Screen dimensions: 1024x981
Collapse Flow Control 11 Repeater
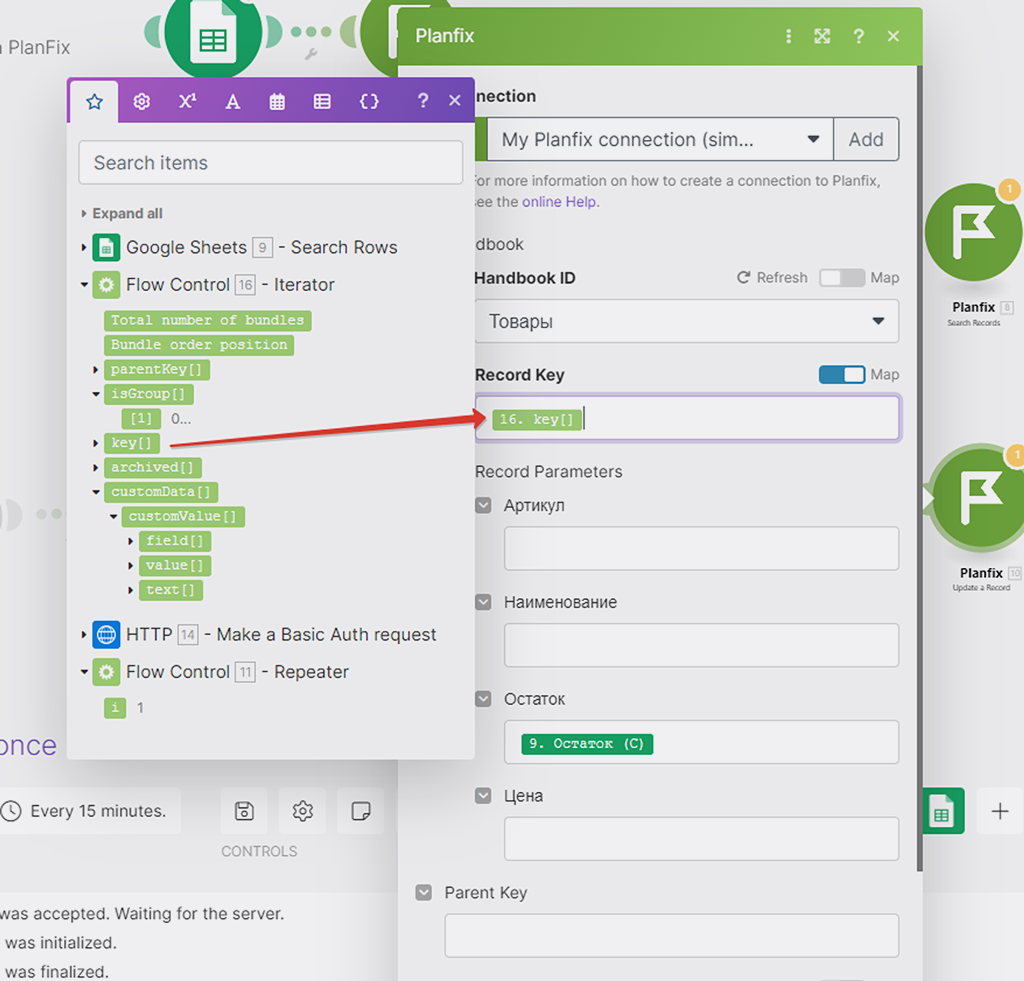(84, 672)
